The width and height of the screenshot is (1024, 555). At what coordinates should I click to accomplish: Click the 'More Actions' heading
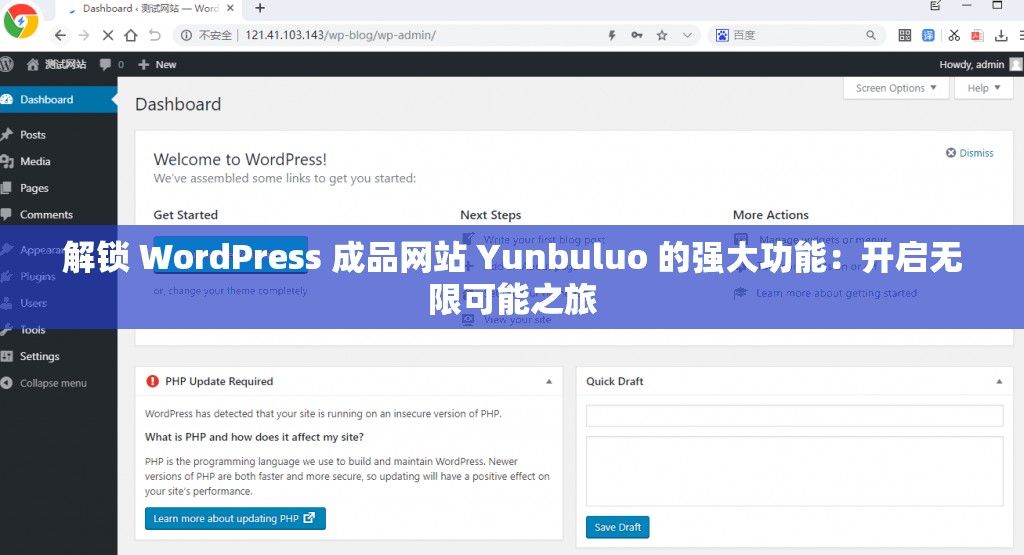point(771,215)
